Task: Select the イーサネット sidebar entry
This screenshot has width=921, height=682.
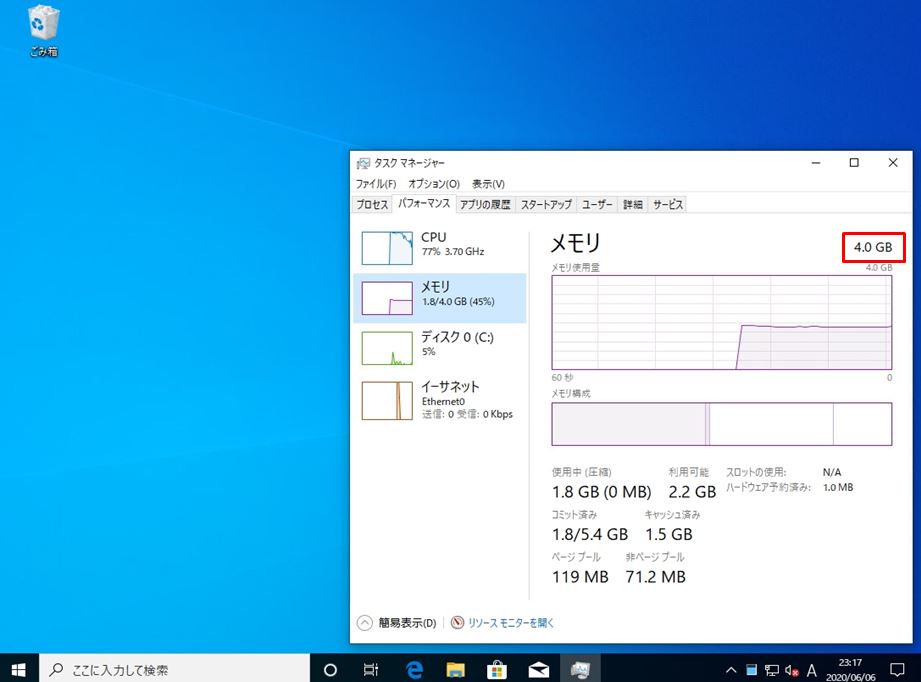Action: [439, 400]
